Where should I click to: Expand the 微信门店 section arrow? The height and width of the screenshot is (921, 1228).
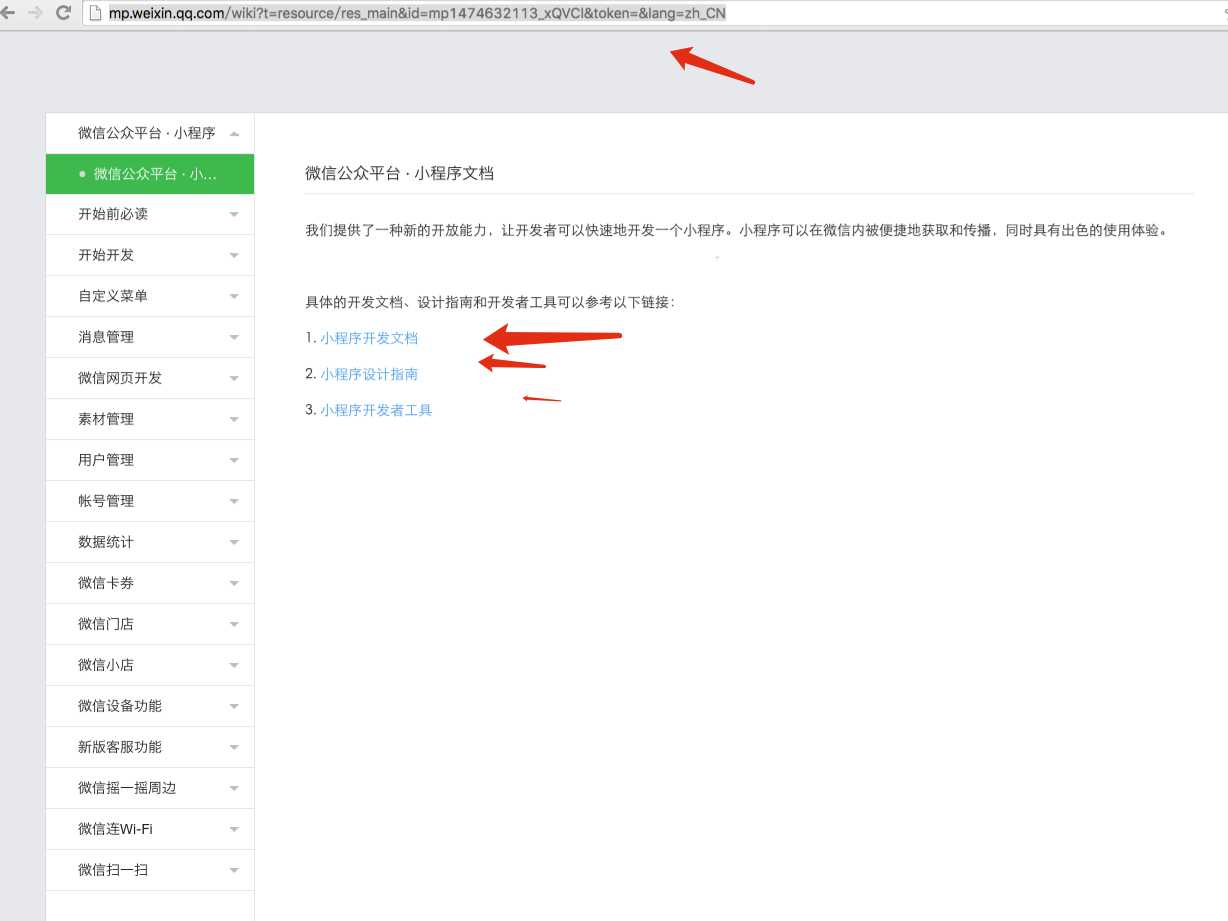(x=234, y=624)
